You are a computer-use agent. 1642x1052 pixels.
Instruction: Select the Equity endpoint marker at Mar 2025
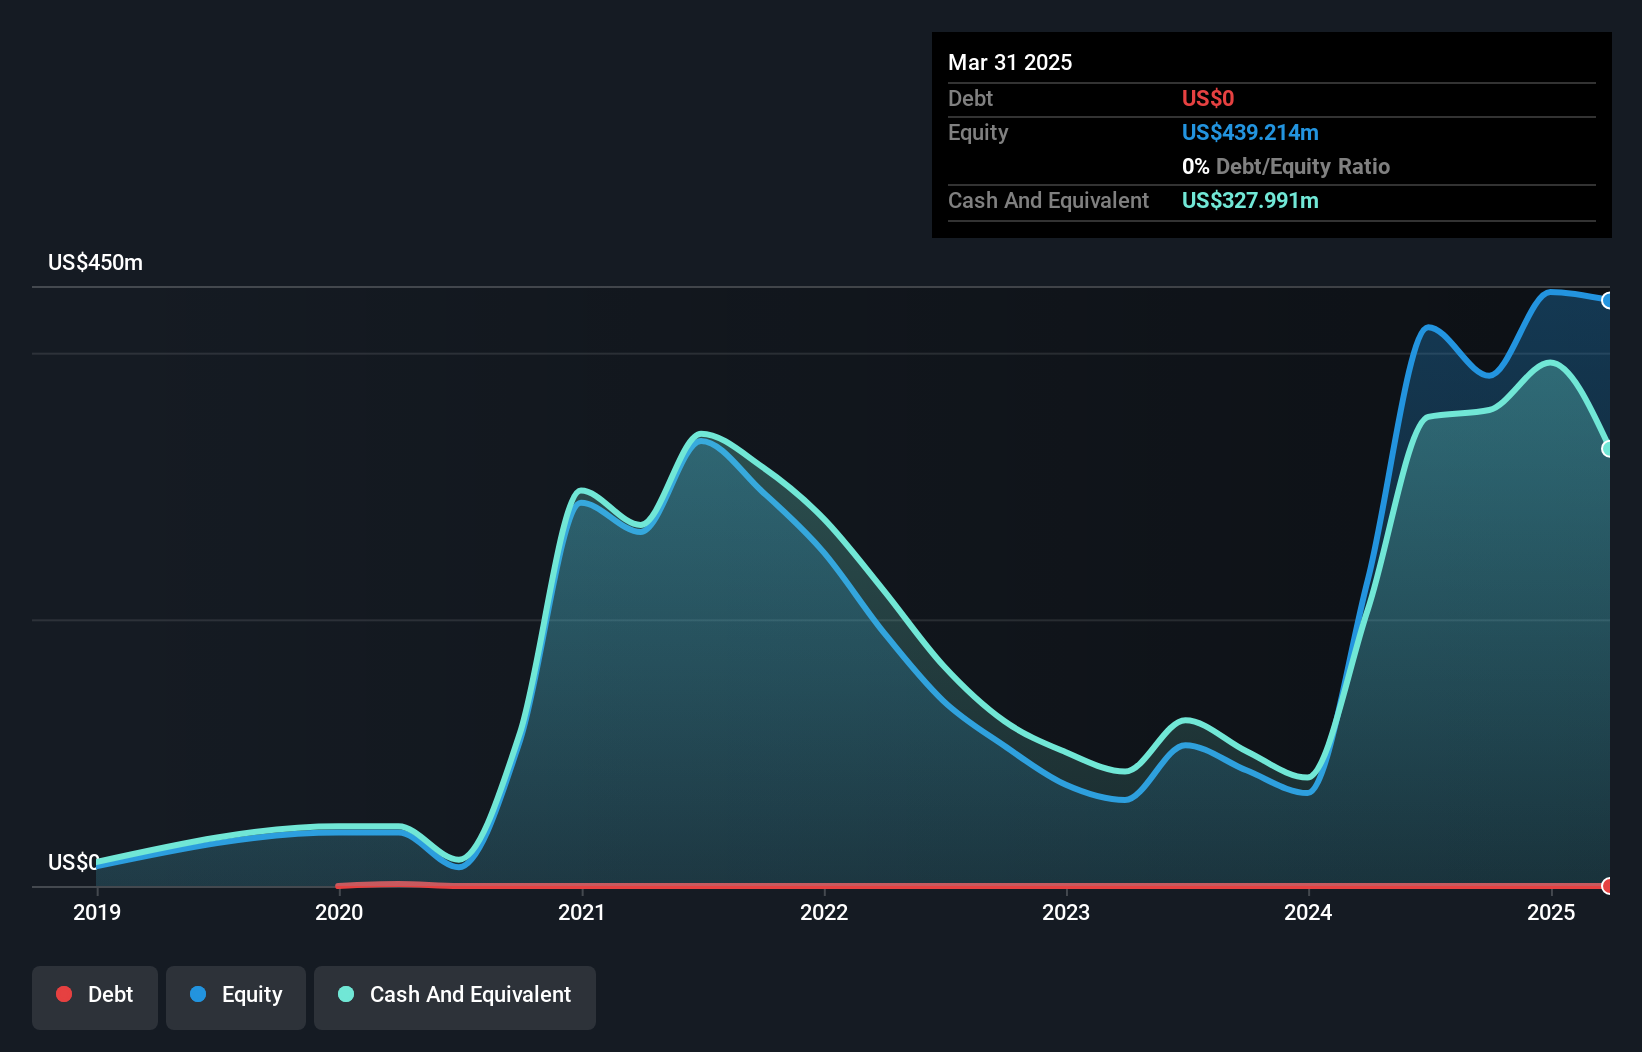pos(1607,300)
